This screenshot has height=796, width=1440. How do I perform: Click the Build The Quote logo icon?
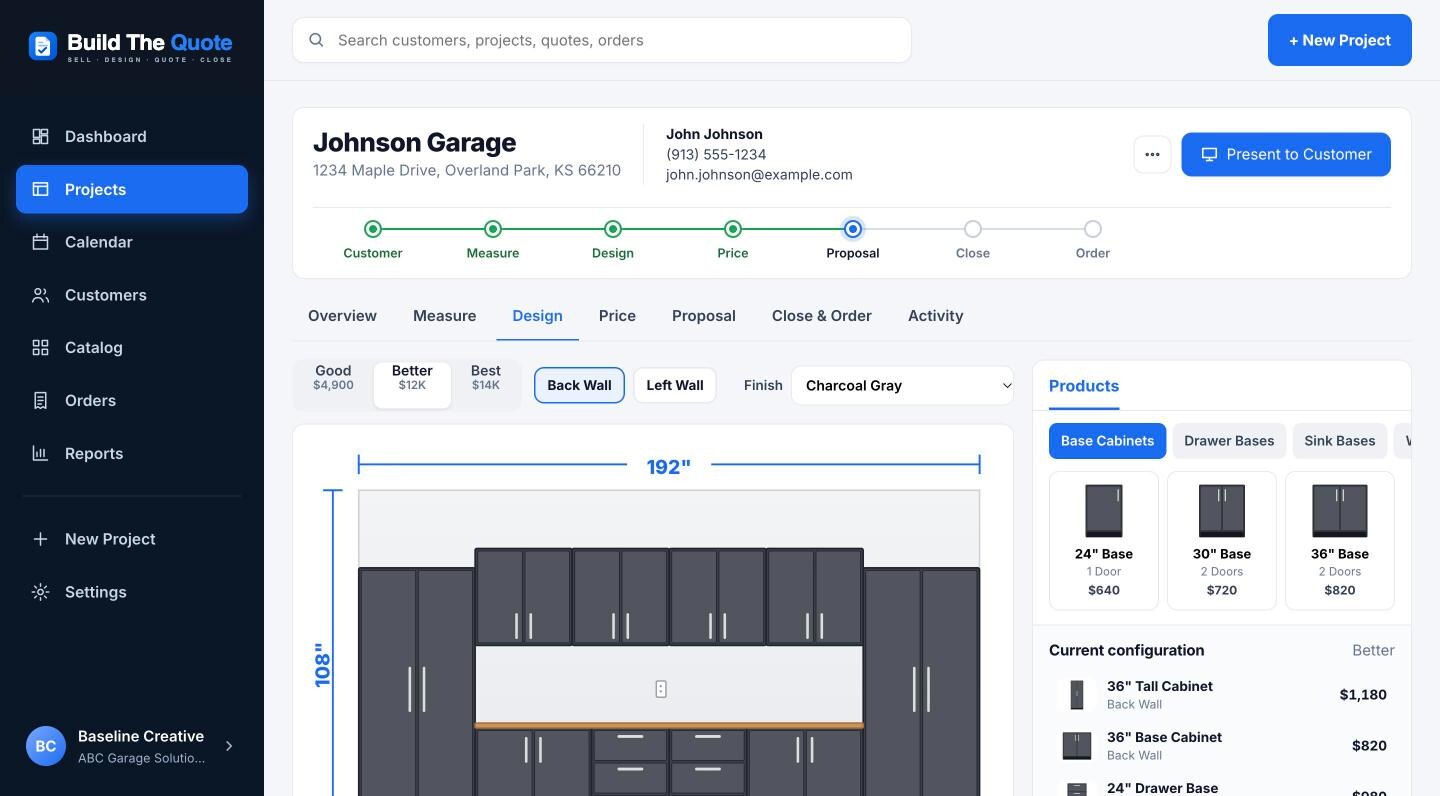pyautogui.click(x=42, y=45)
